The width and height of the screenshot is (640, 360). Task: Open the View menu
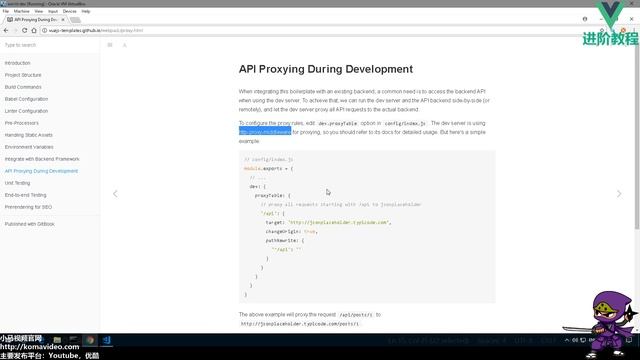coord(38,11)
